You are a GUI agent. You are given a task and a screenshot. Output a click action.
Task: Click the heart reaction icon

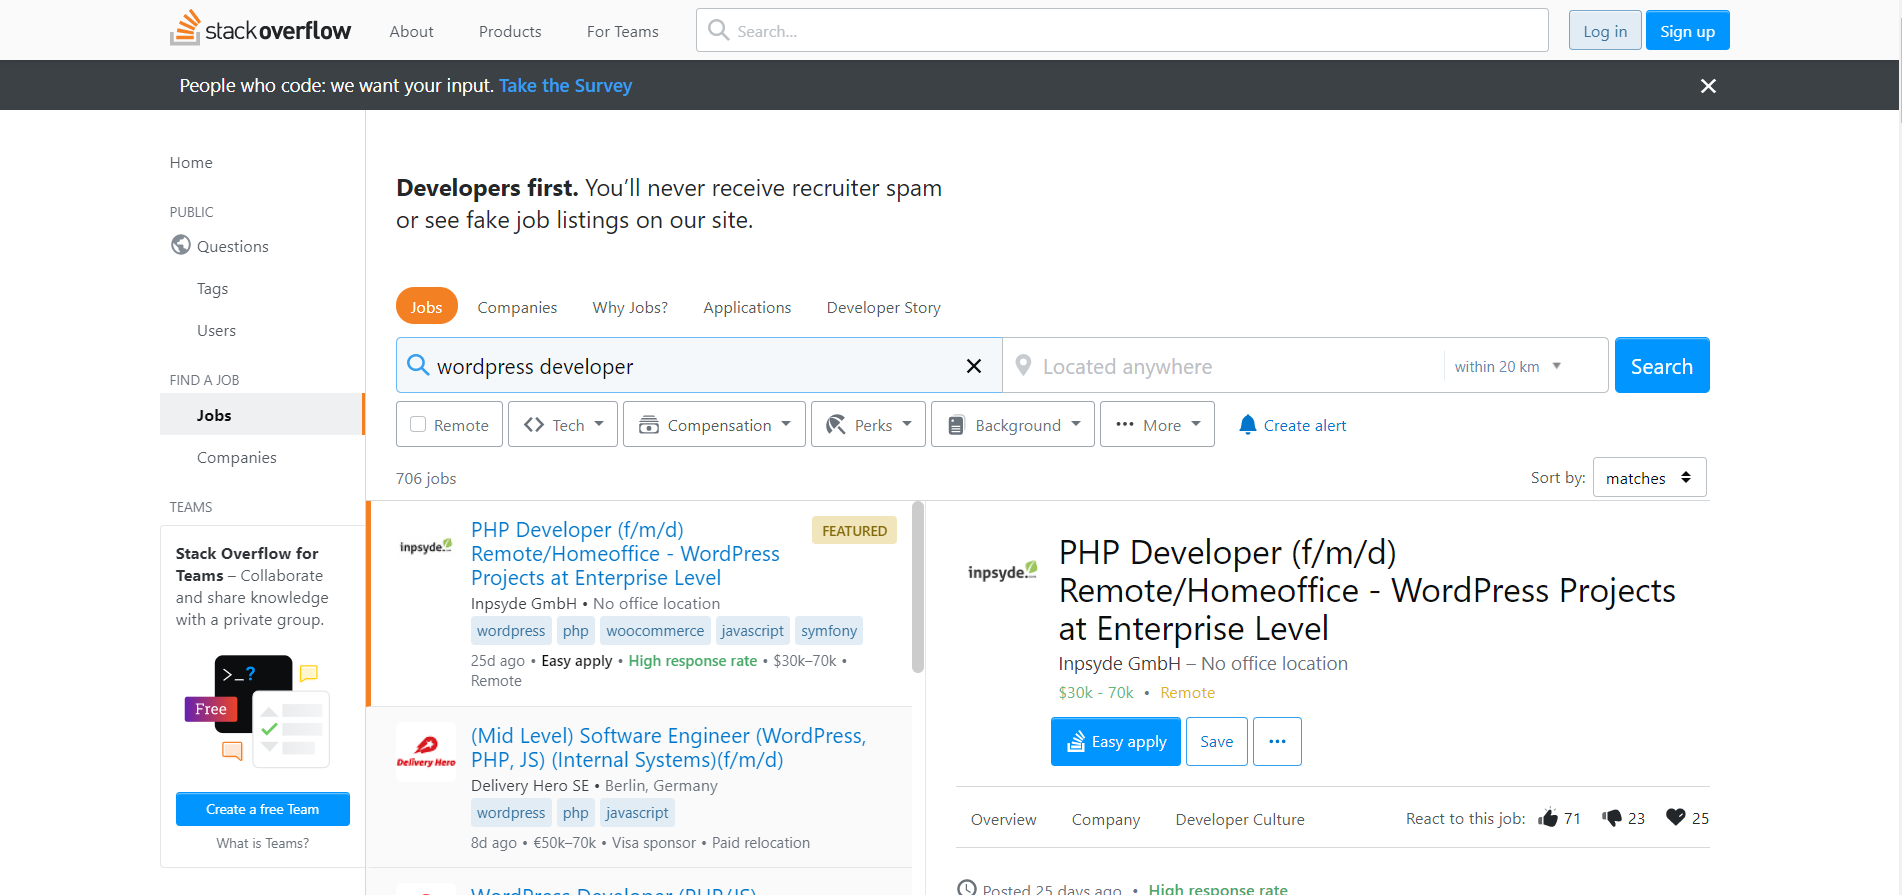pos(1676,818)
